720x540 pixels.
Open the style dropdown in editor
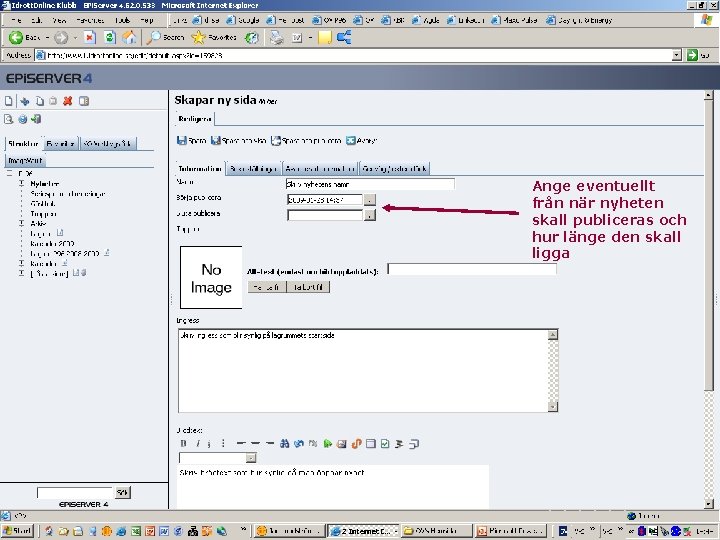251,458
